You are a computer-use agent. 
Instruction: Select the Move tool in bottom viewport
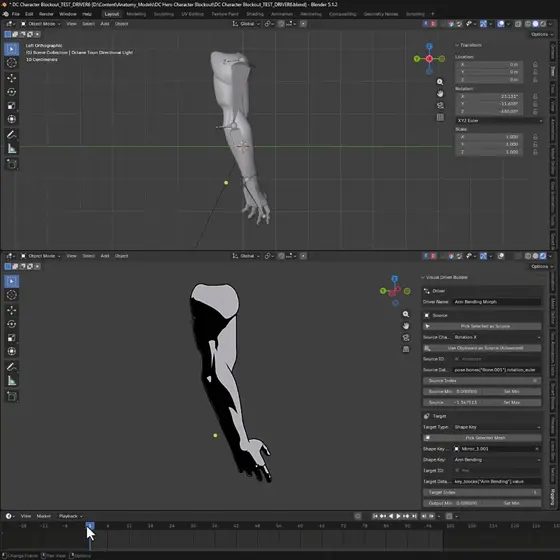click(x=11, y=310)
